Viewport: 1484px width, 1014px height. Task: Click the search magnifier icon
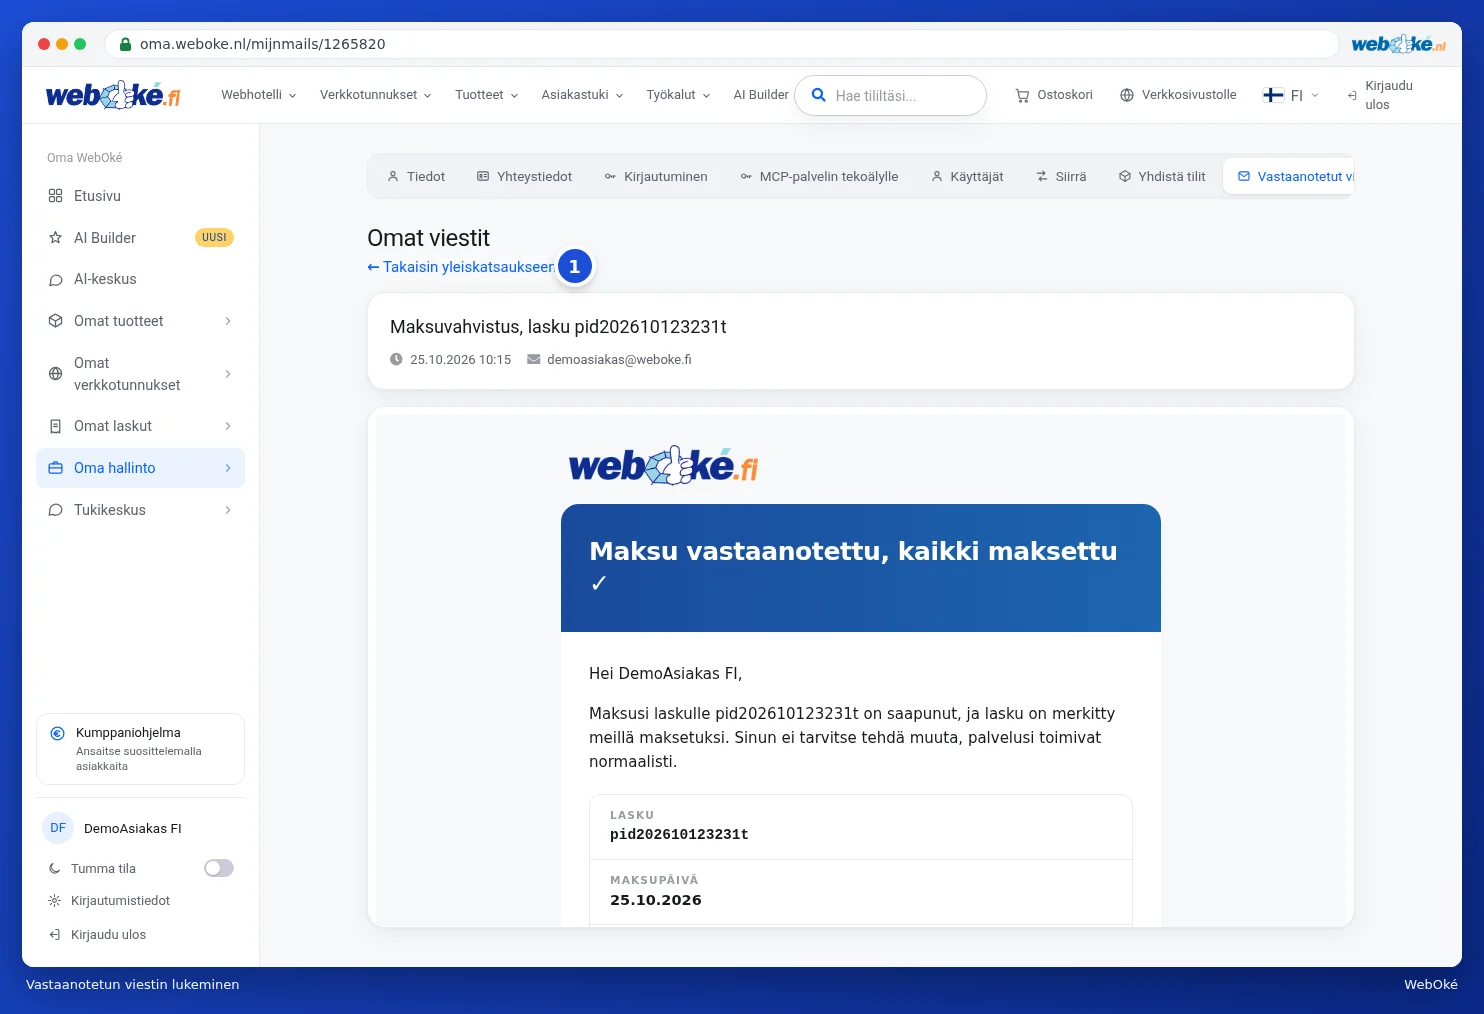[818, 95]
